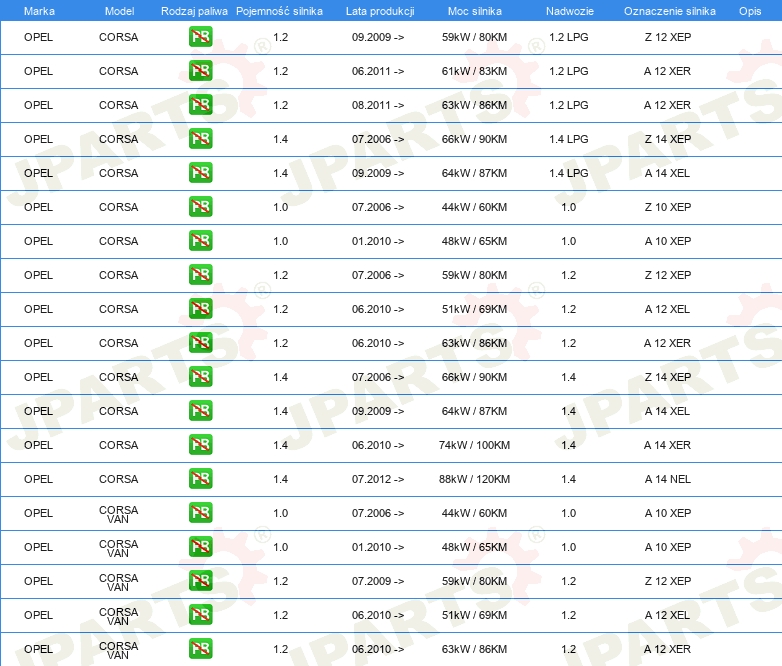Select the Lata produkcji column header
The width and height of the screenshot is (782, 666).
coord(380,10)
